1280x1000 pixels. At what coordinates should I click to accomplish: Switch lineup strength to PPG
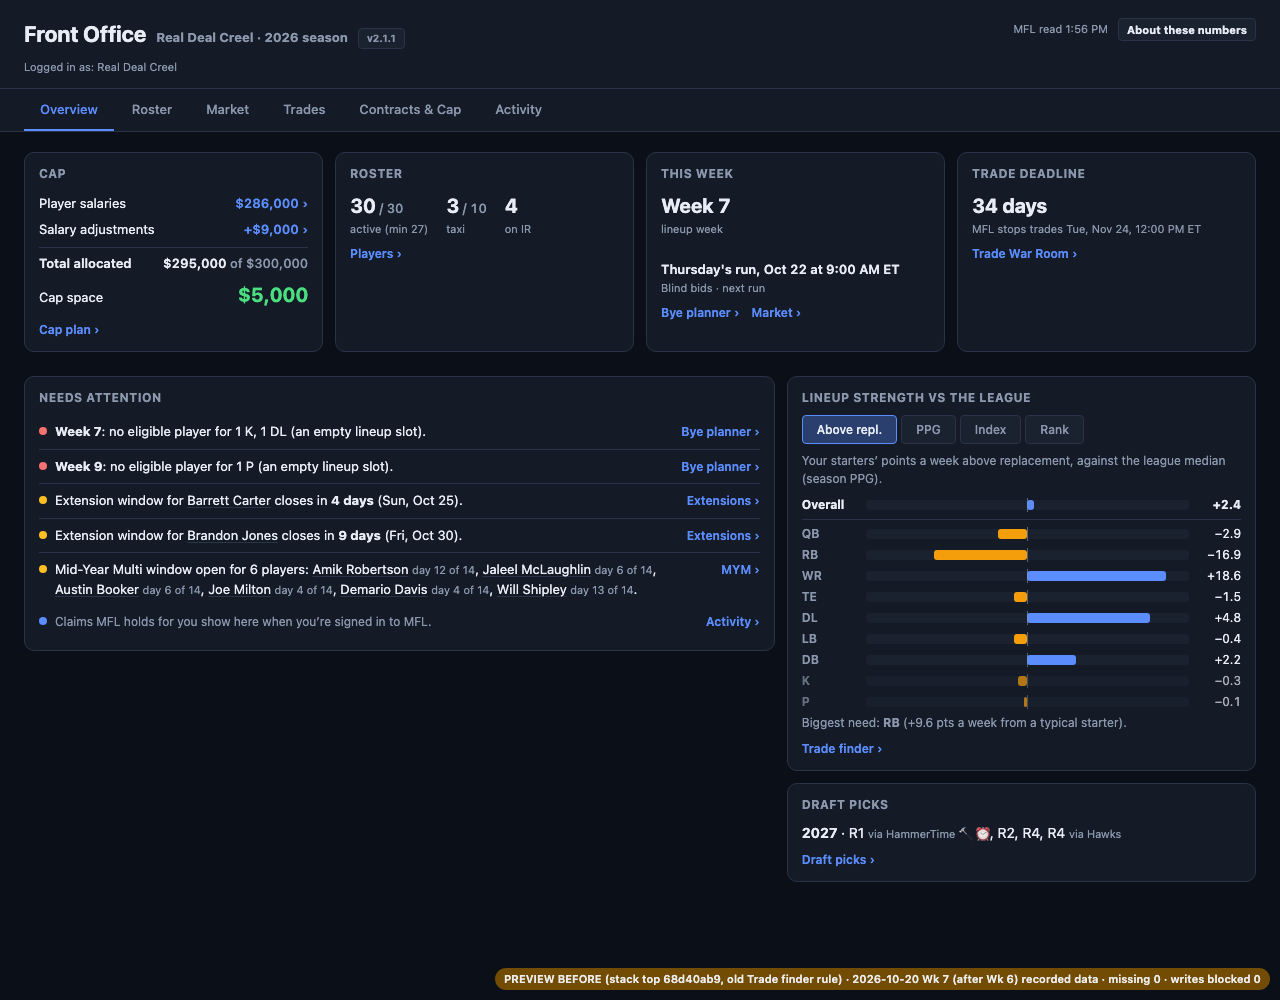click(x=928, y=430)
